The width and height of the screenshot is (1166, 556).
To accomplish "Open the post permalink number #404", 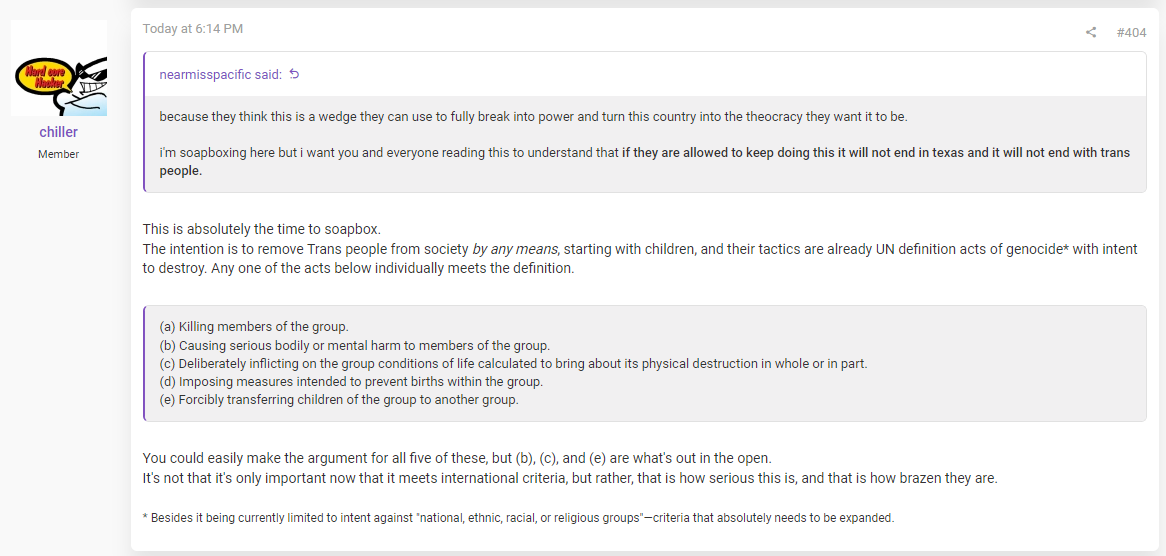I will tap(1131, 32).
